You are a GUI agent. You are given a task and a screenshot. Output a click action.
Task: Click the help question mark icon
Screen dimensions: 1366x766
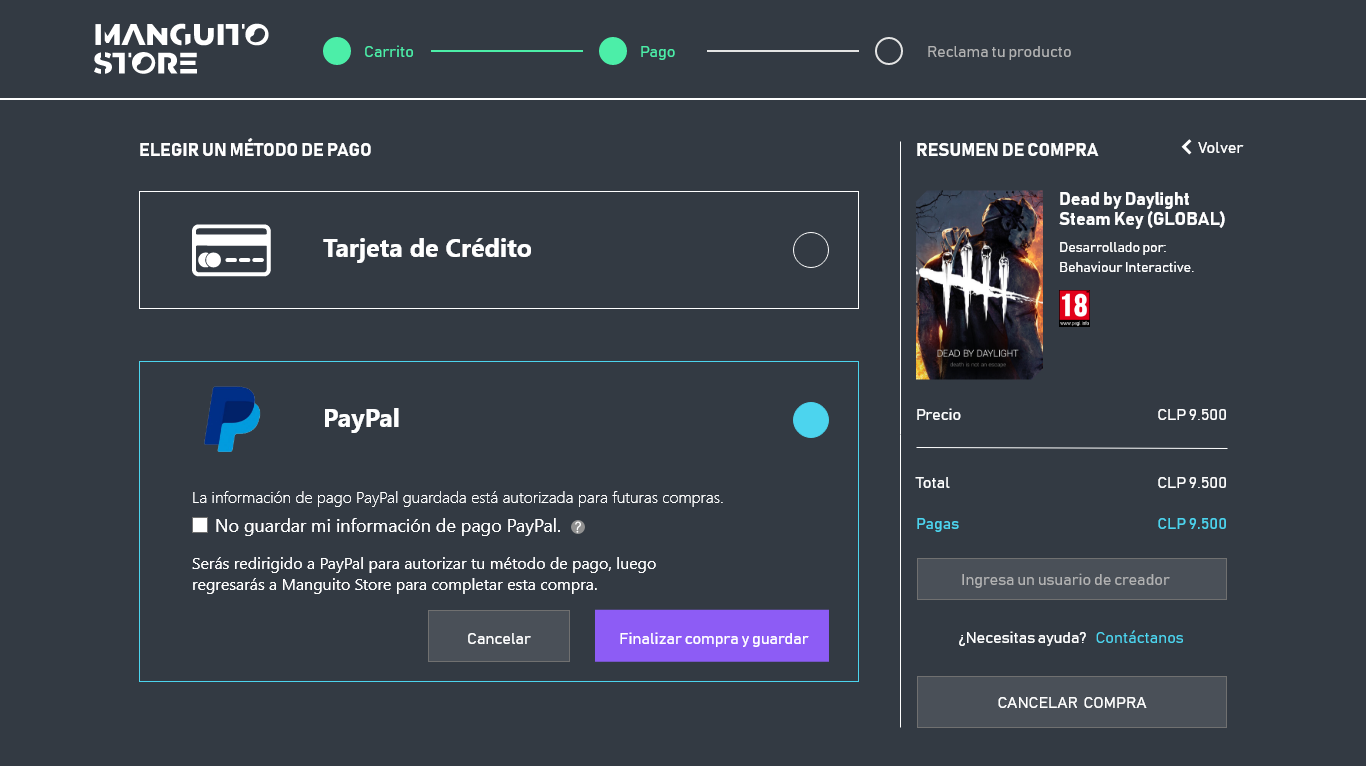click(578, 527)
